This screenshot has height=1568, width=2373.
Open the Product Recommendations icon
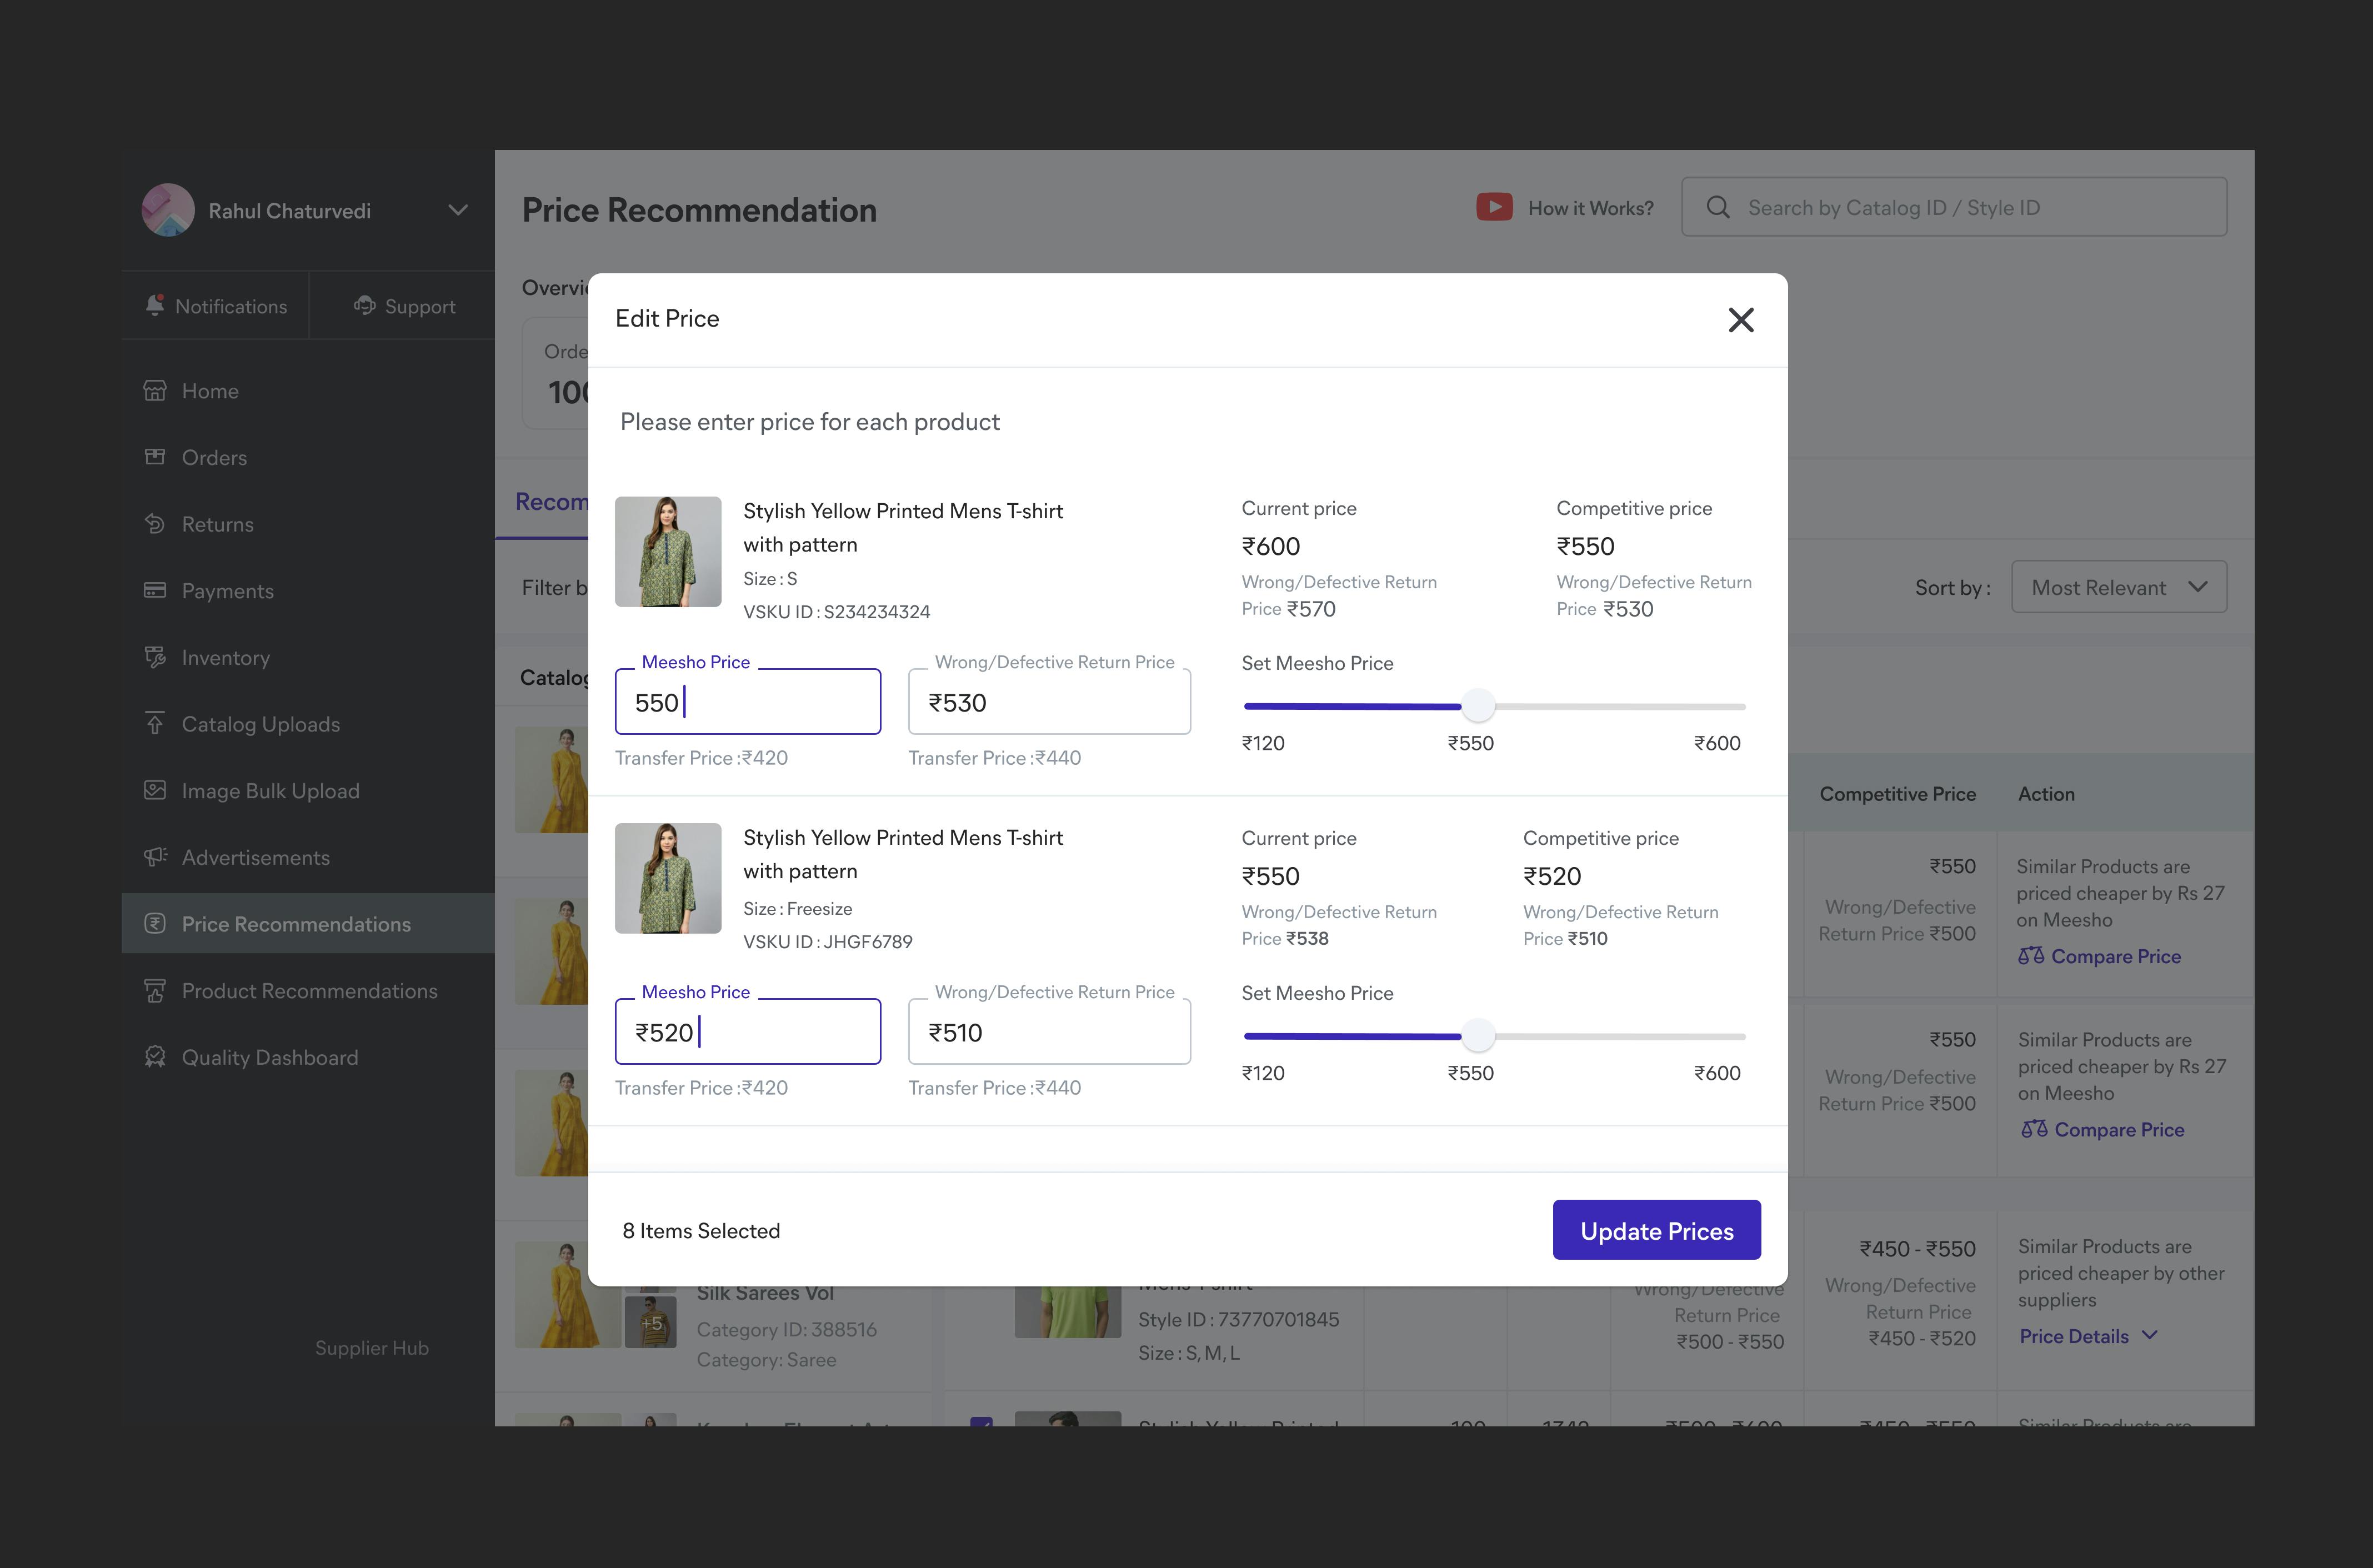[x=155, y=990]
